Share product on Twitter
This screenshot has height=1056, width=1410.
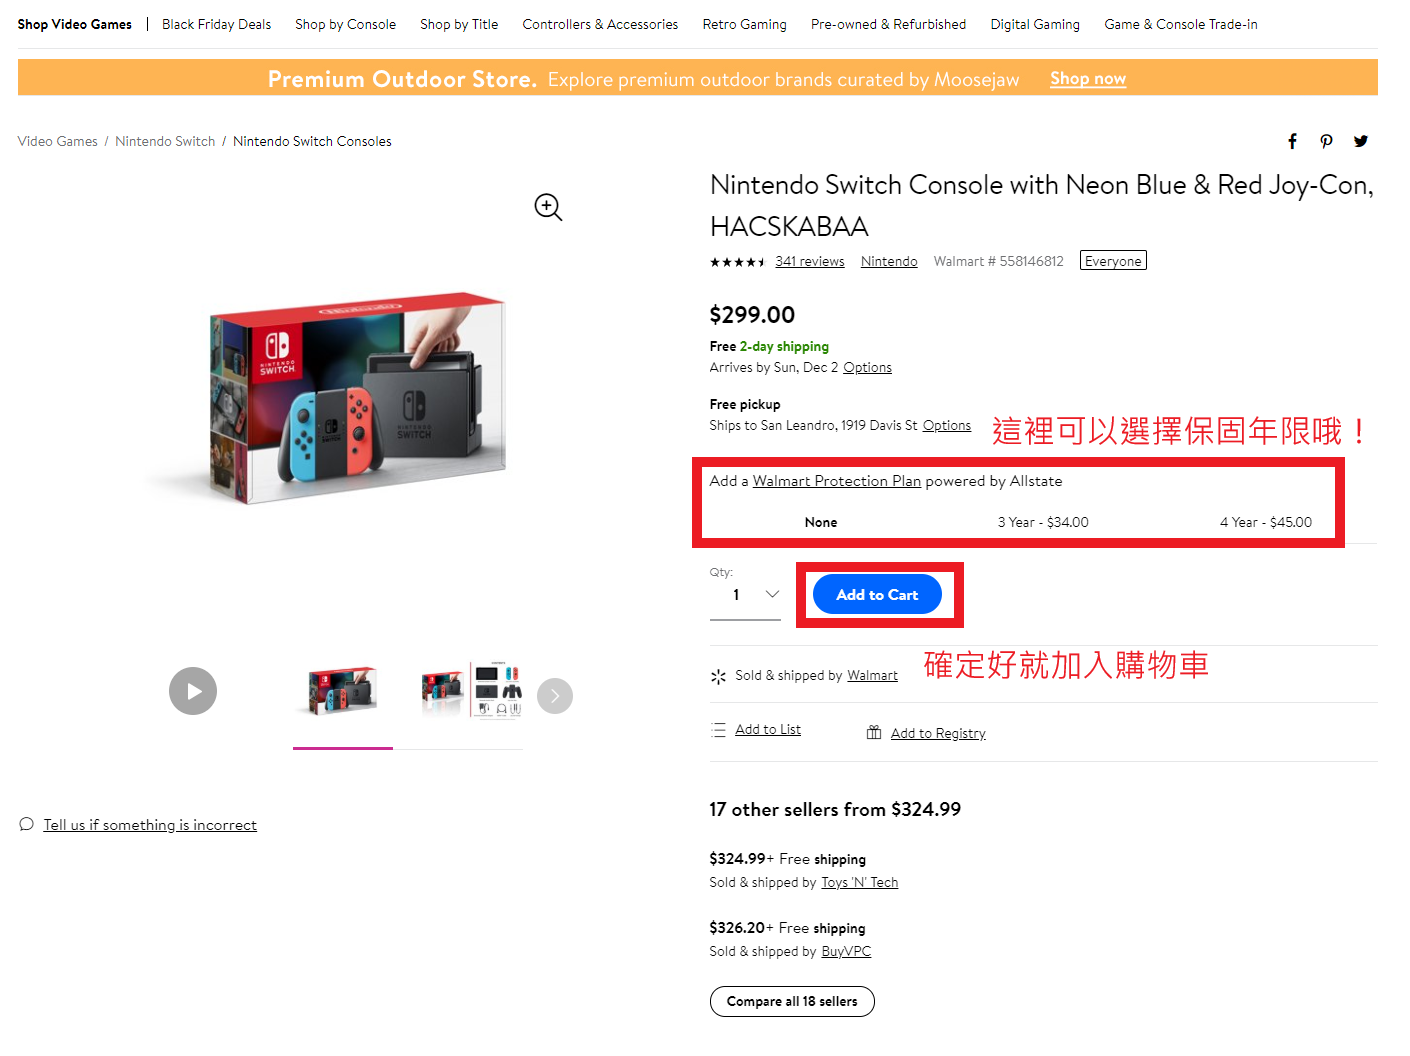[1361, 141]
